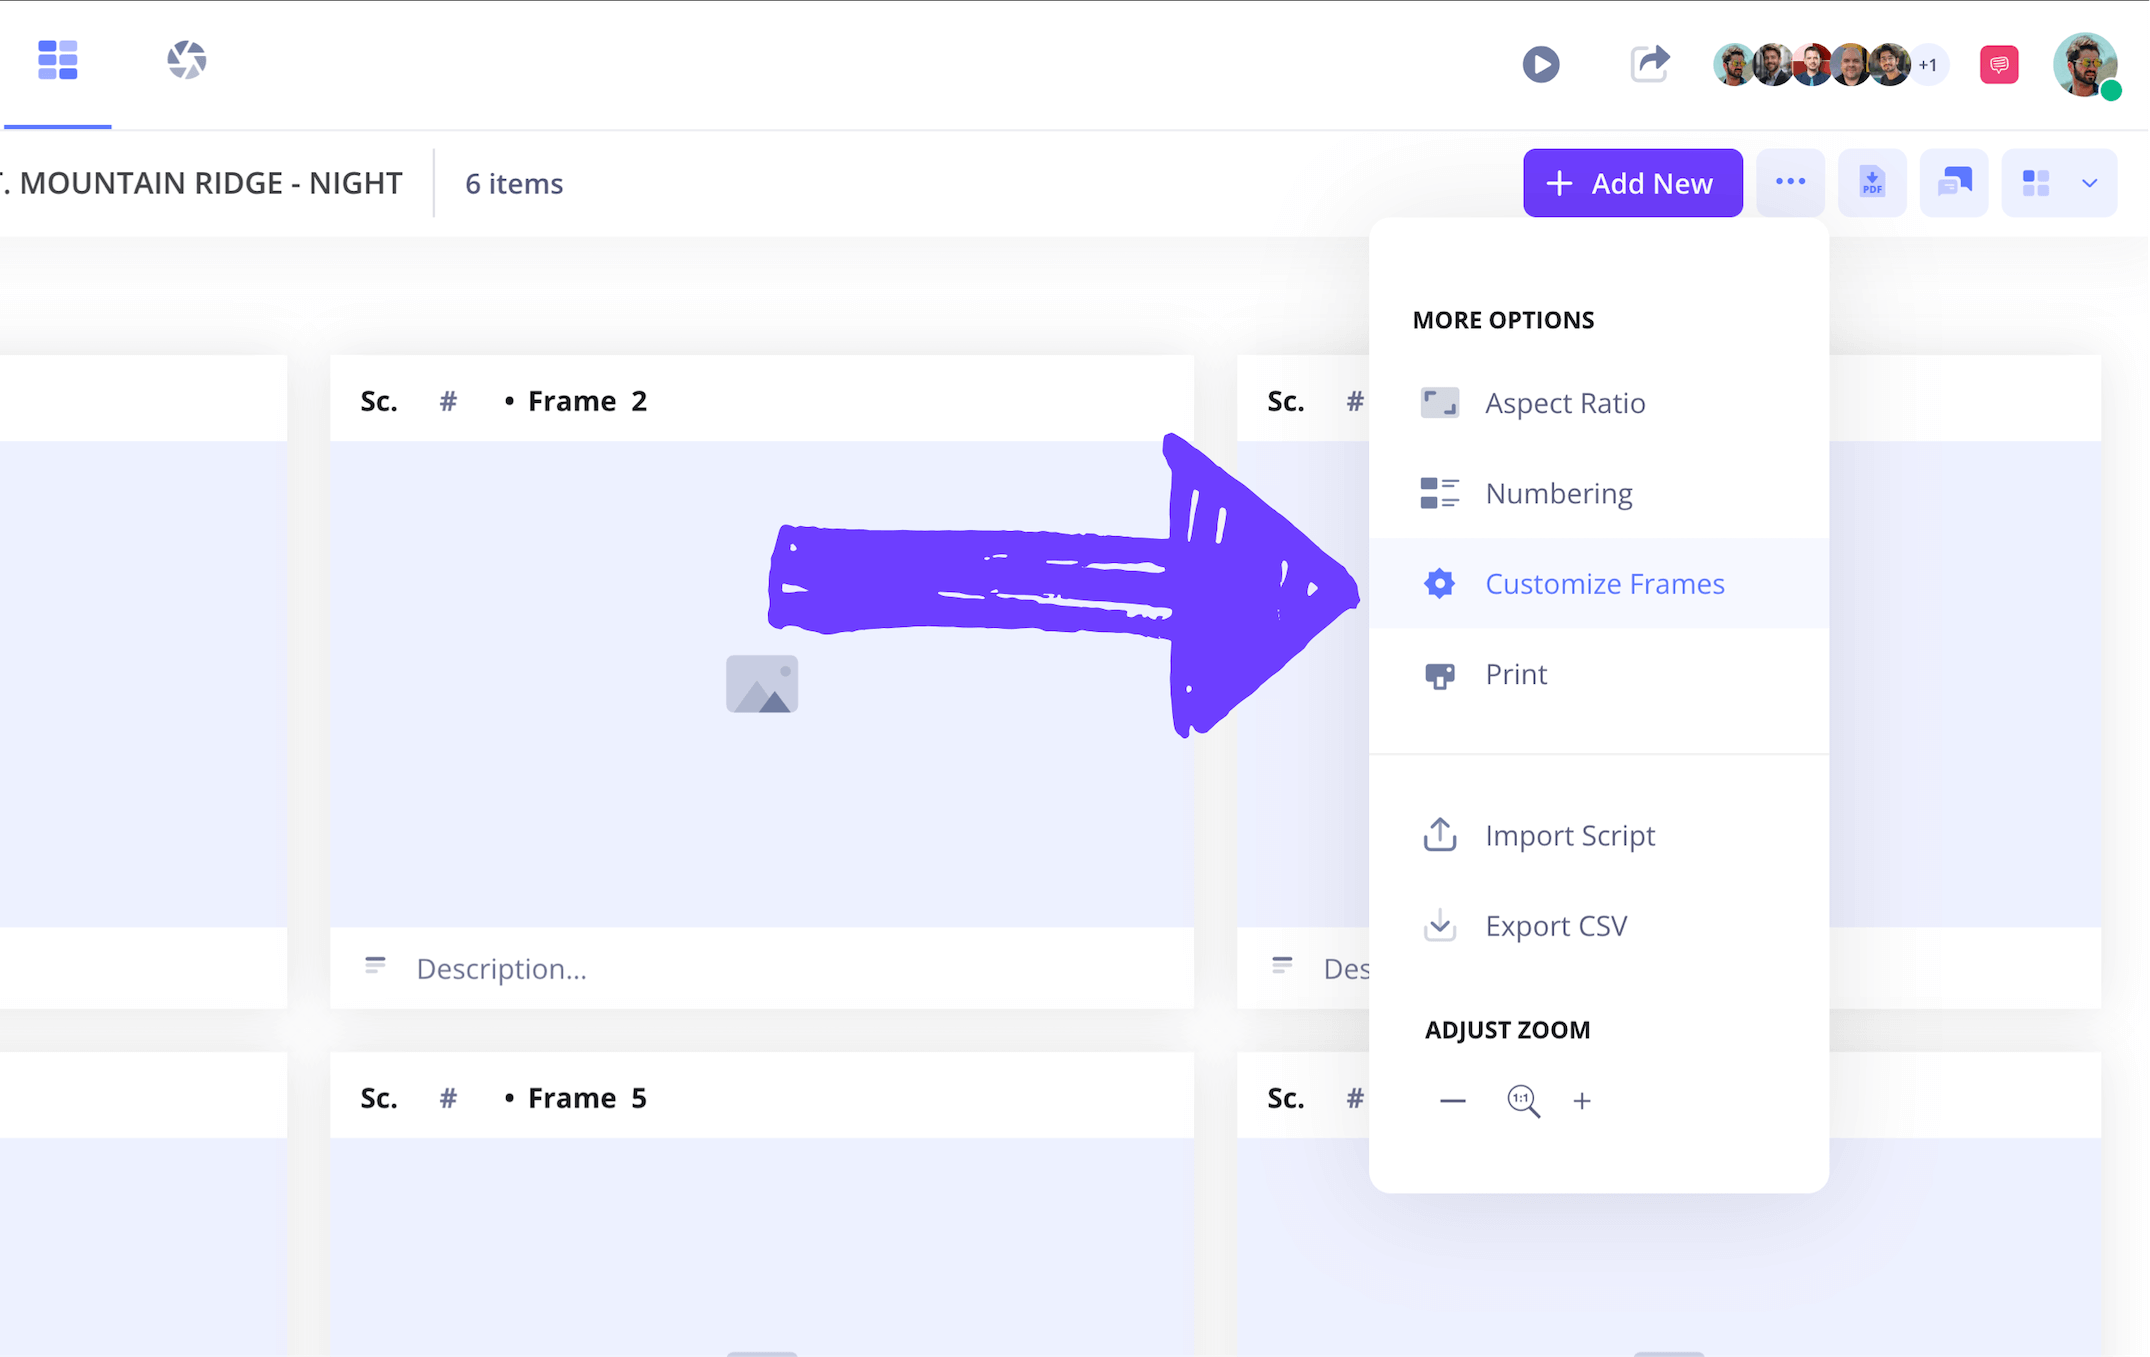Click the Frame 2 title text

[x=587, y=401]
